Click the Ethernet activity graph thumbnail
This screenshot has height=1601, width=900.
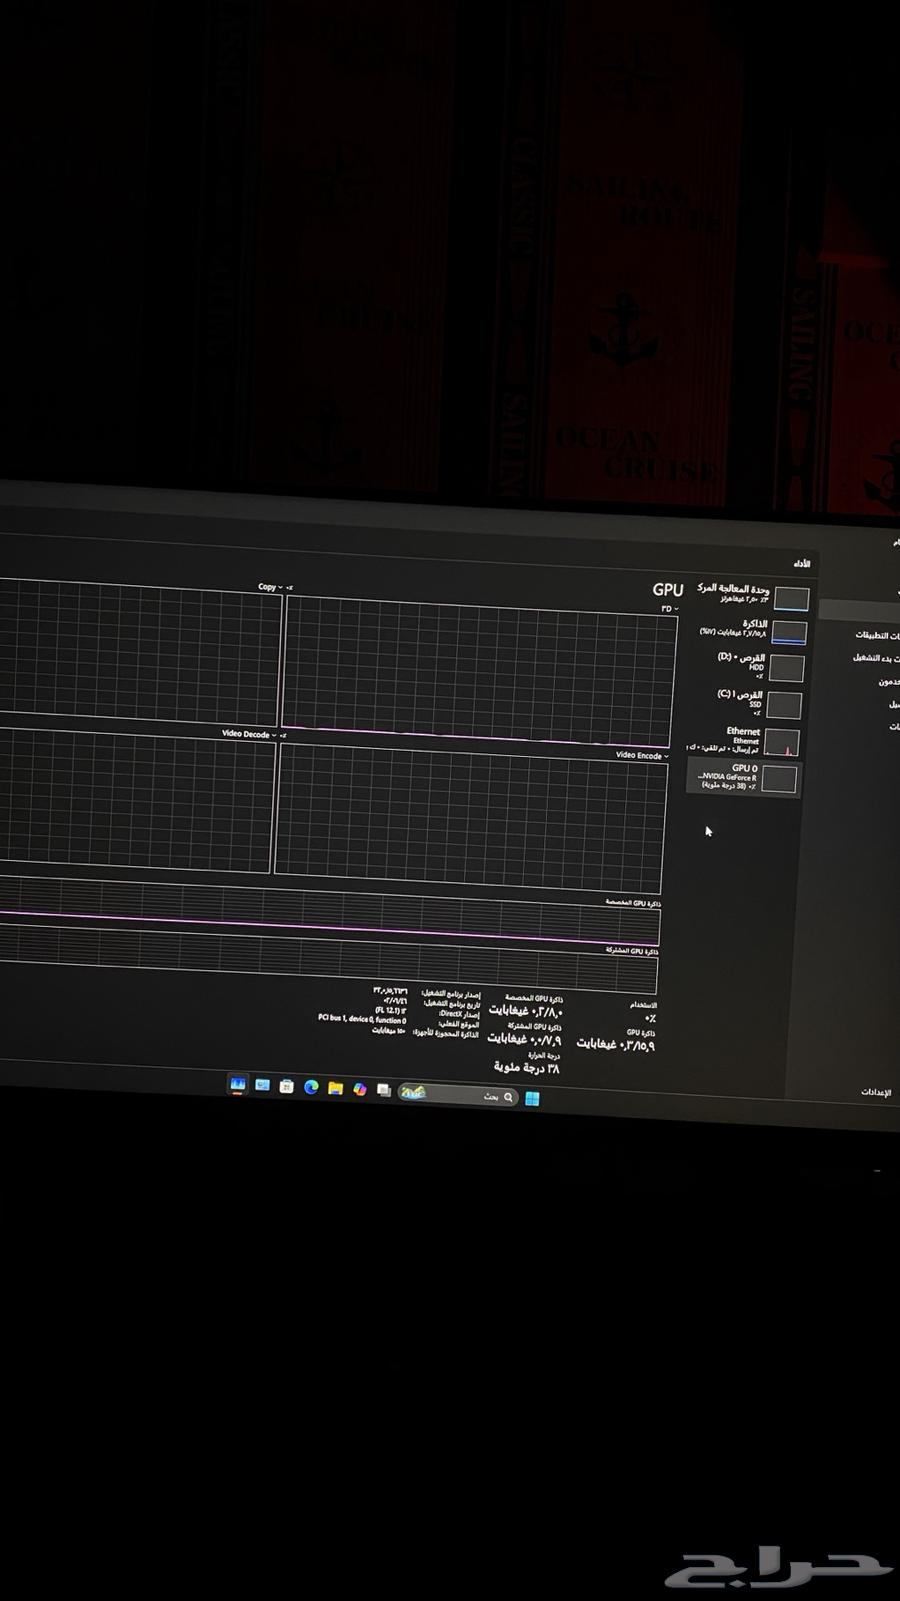click(782, 742)
